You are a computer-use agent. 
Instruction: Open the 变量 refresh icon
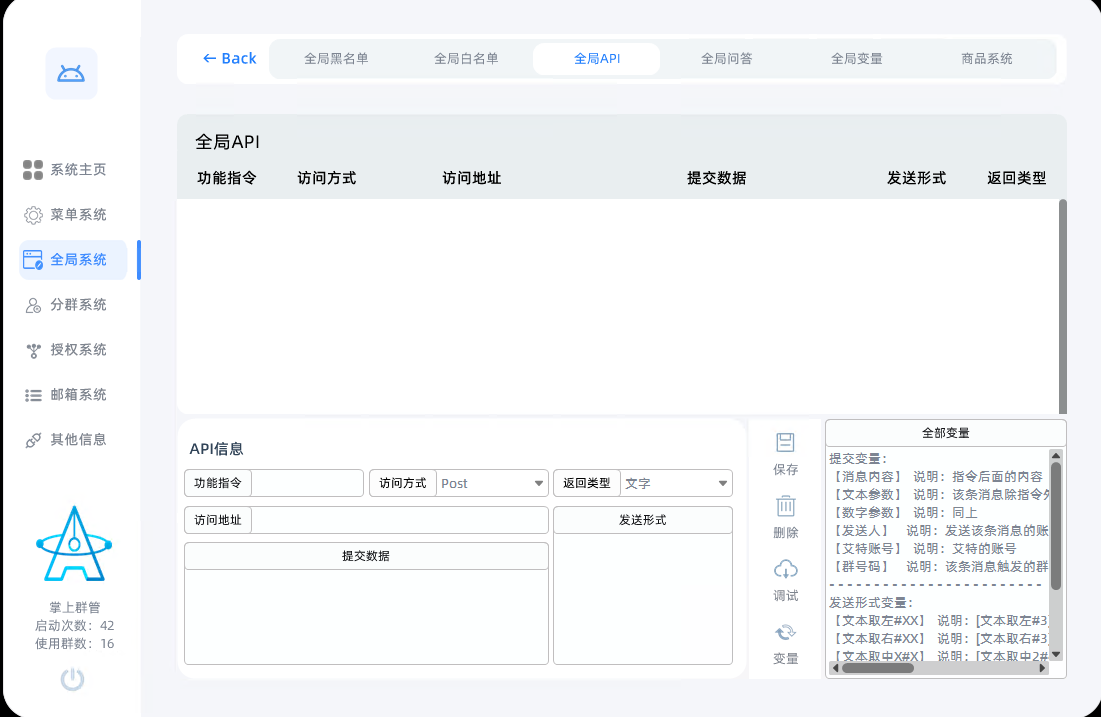click(786, 632)
